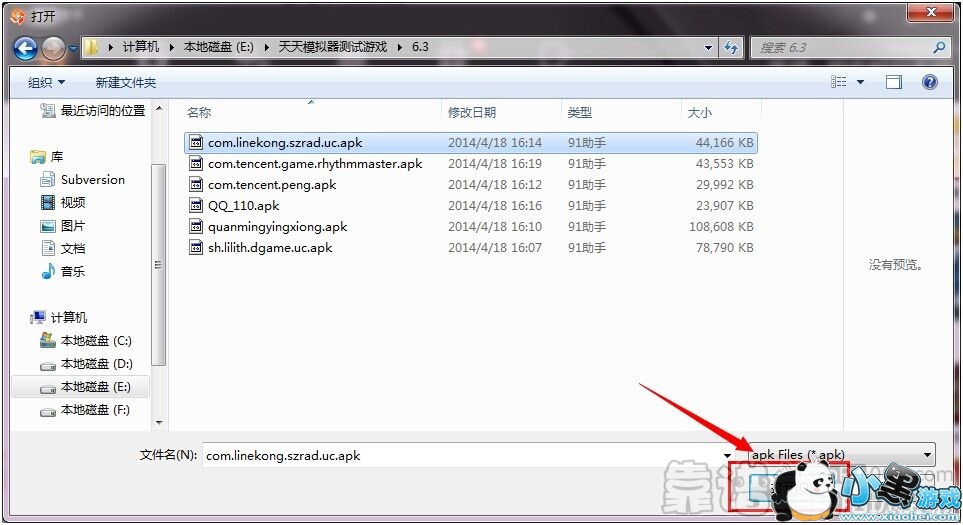
Task: Click the change view icon
Action: (838, 82)
